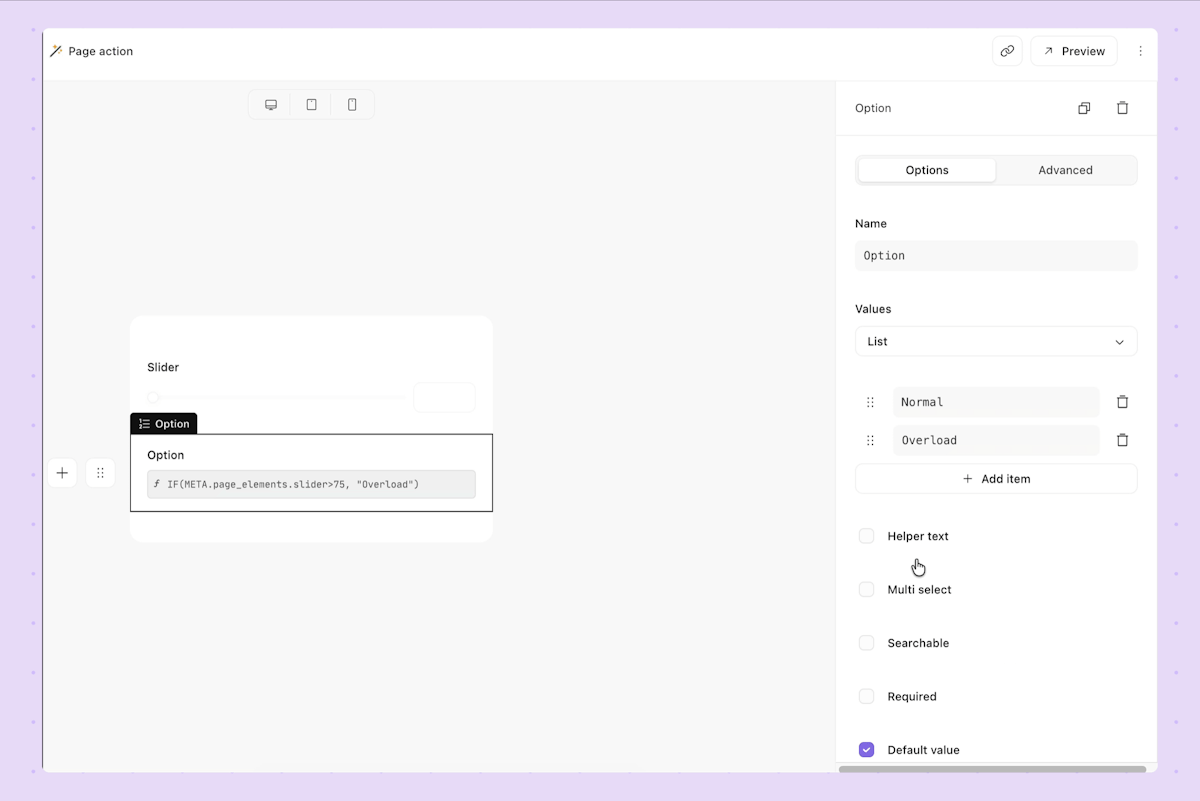The height and width of the screenshot is (801, 1200).
Task: Add a new element with the plus button
Action: pos(62,473)
